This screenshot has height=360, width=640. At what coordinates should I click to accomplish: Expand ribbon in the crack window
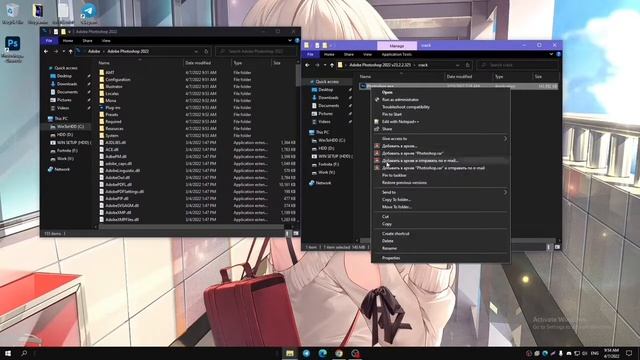(x=551, y=54)
